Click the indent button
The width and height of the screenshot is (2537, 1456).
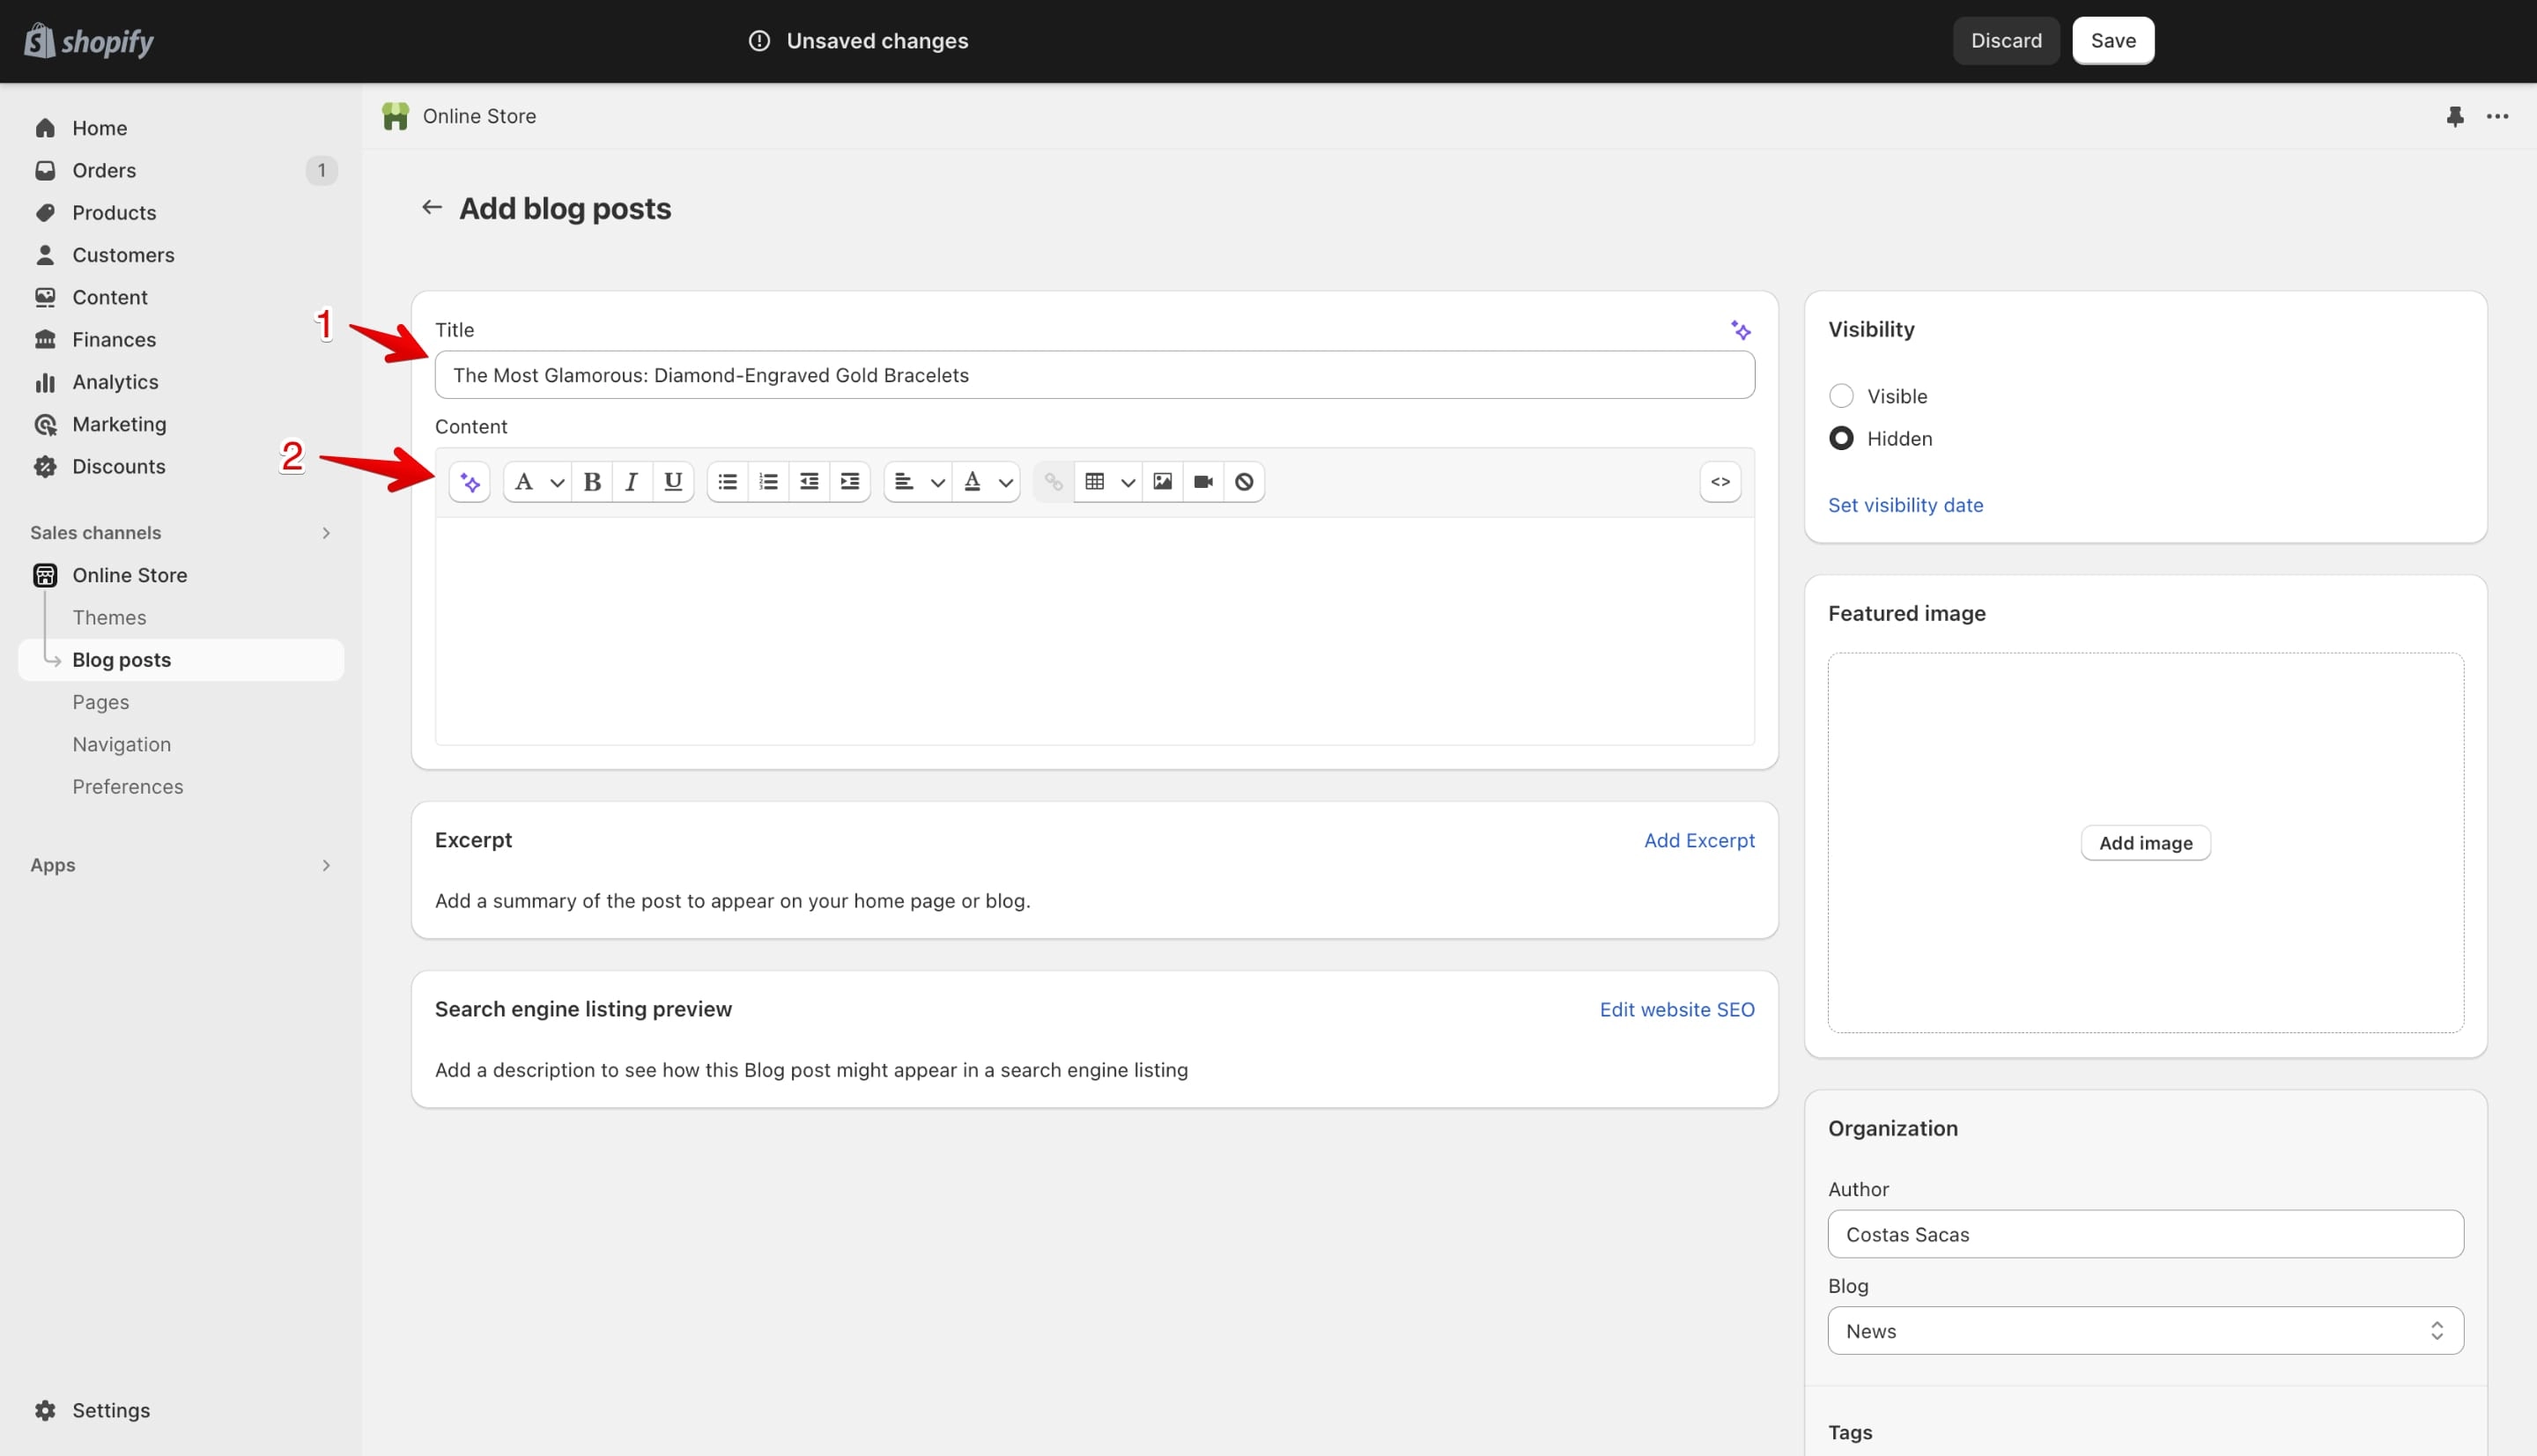(x=850, y=482)
